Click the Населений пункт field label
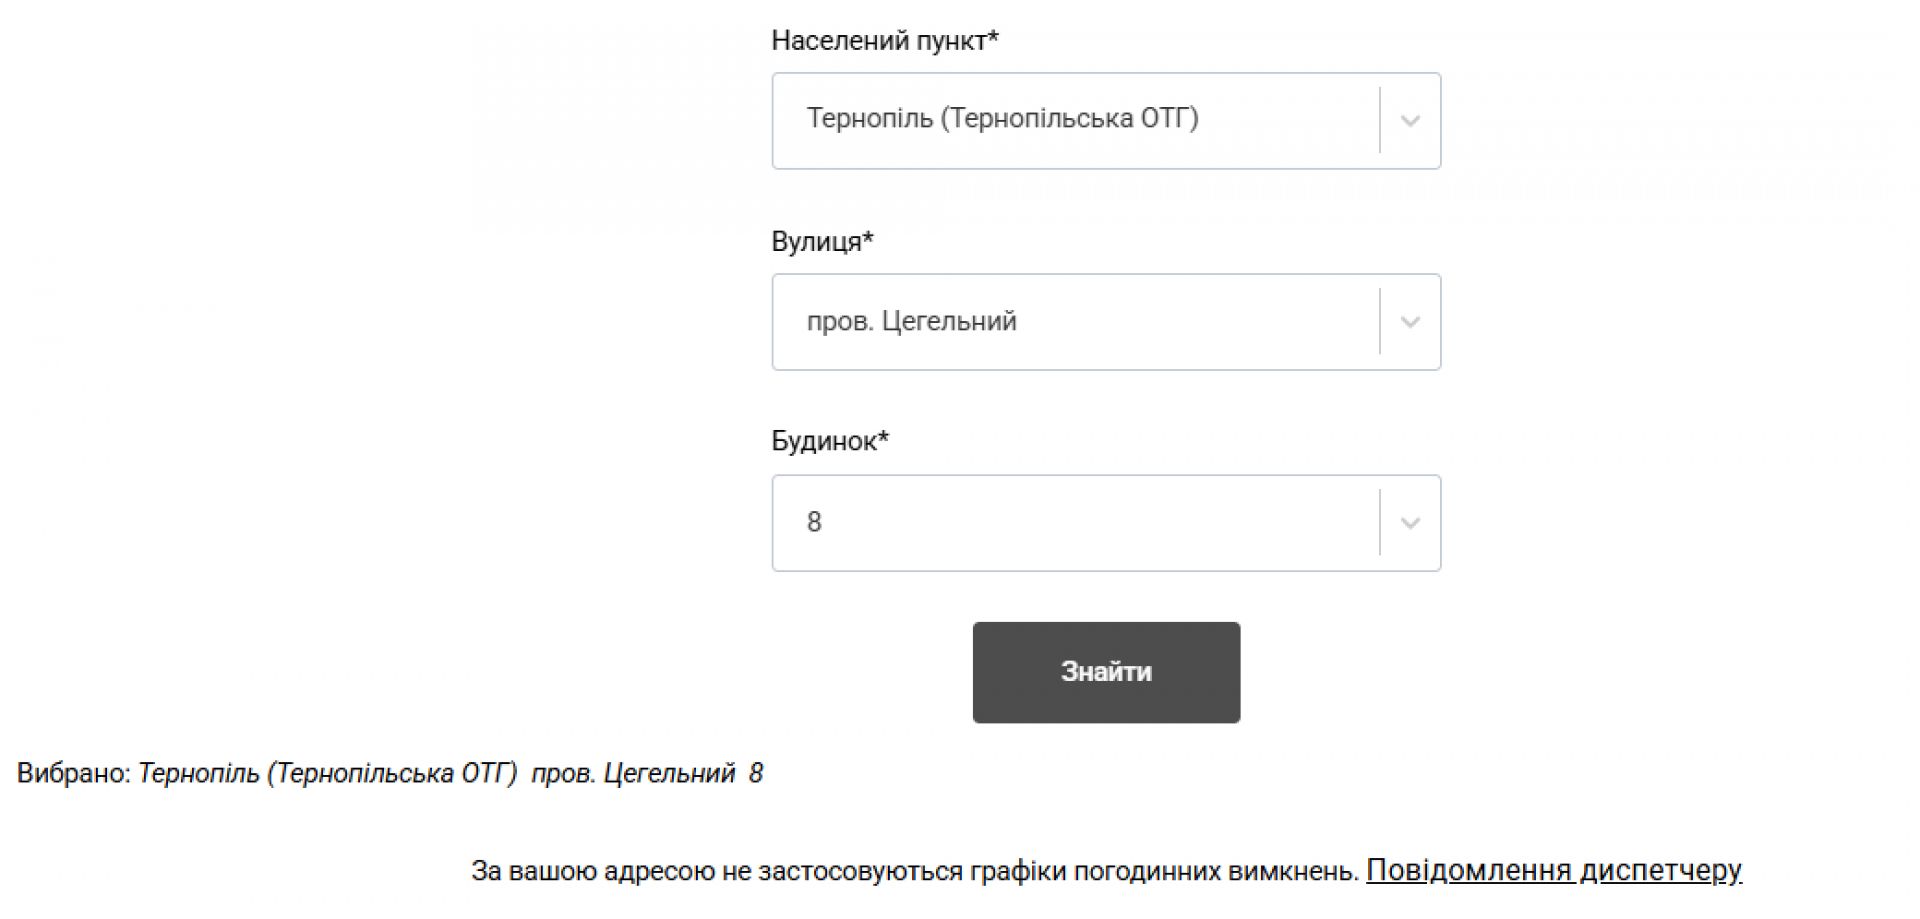This screenshot has width=1920, height=919. (885, 40)
